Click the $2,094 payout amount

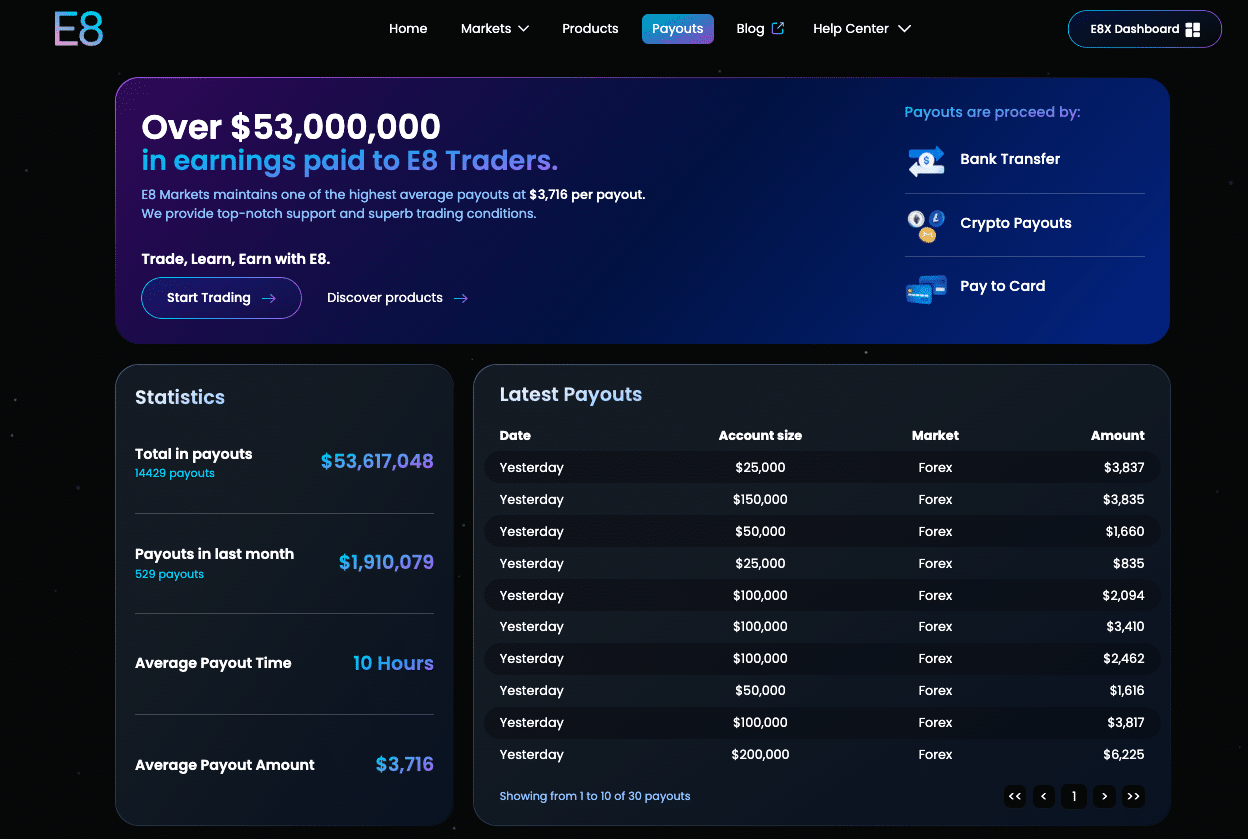(x=1124, y=596)
